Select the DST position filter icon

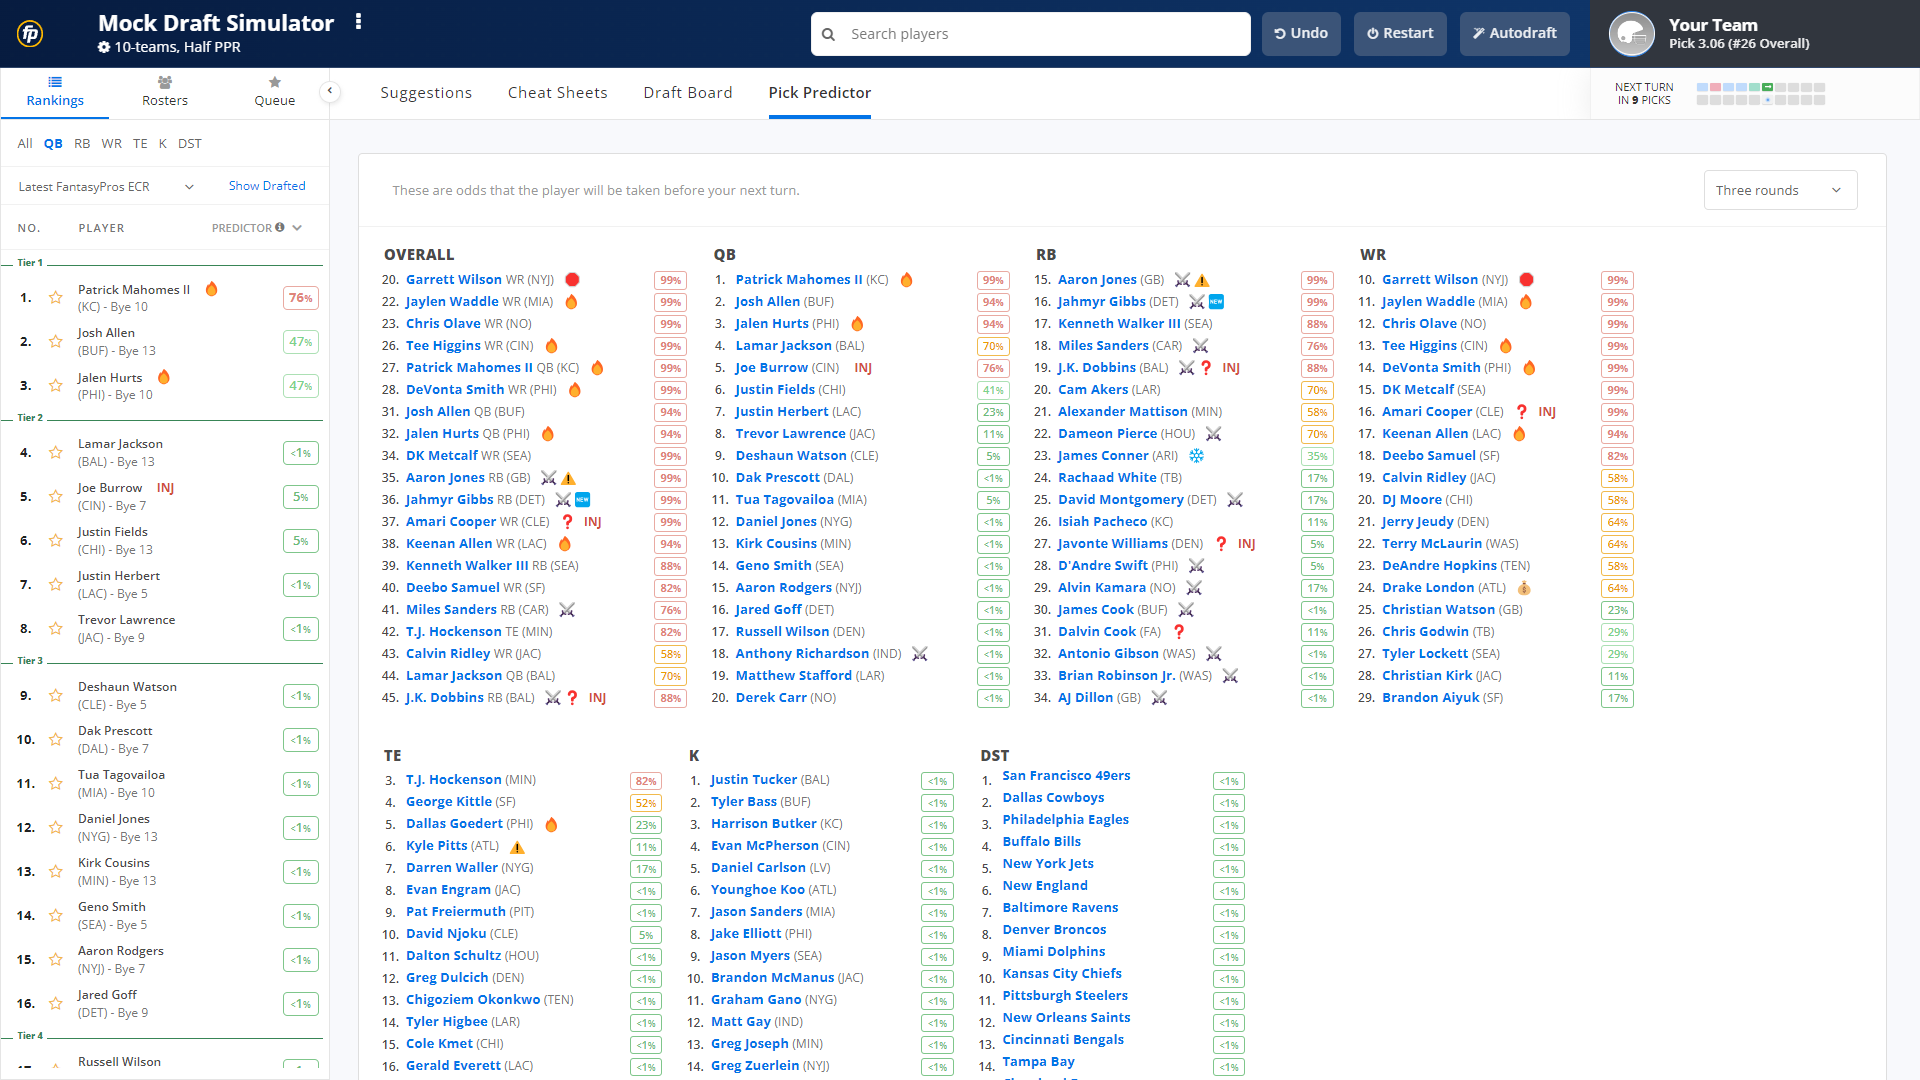click(190, 142)
